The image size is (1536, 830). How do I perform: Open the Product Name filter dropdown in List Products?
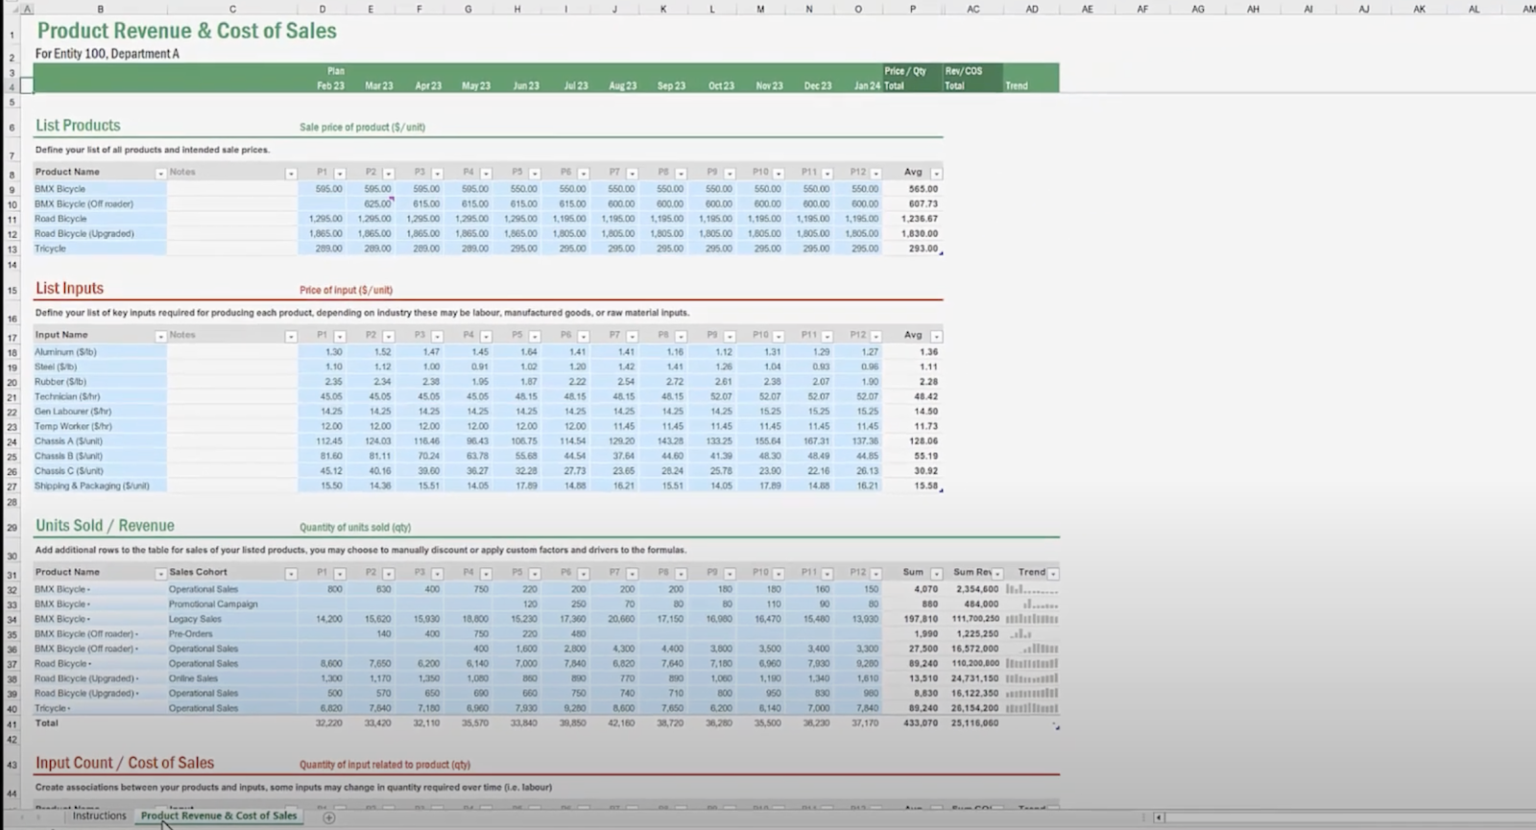pyautogui.click(x=160, y=172)
